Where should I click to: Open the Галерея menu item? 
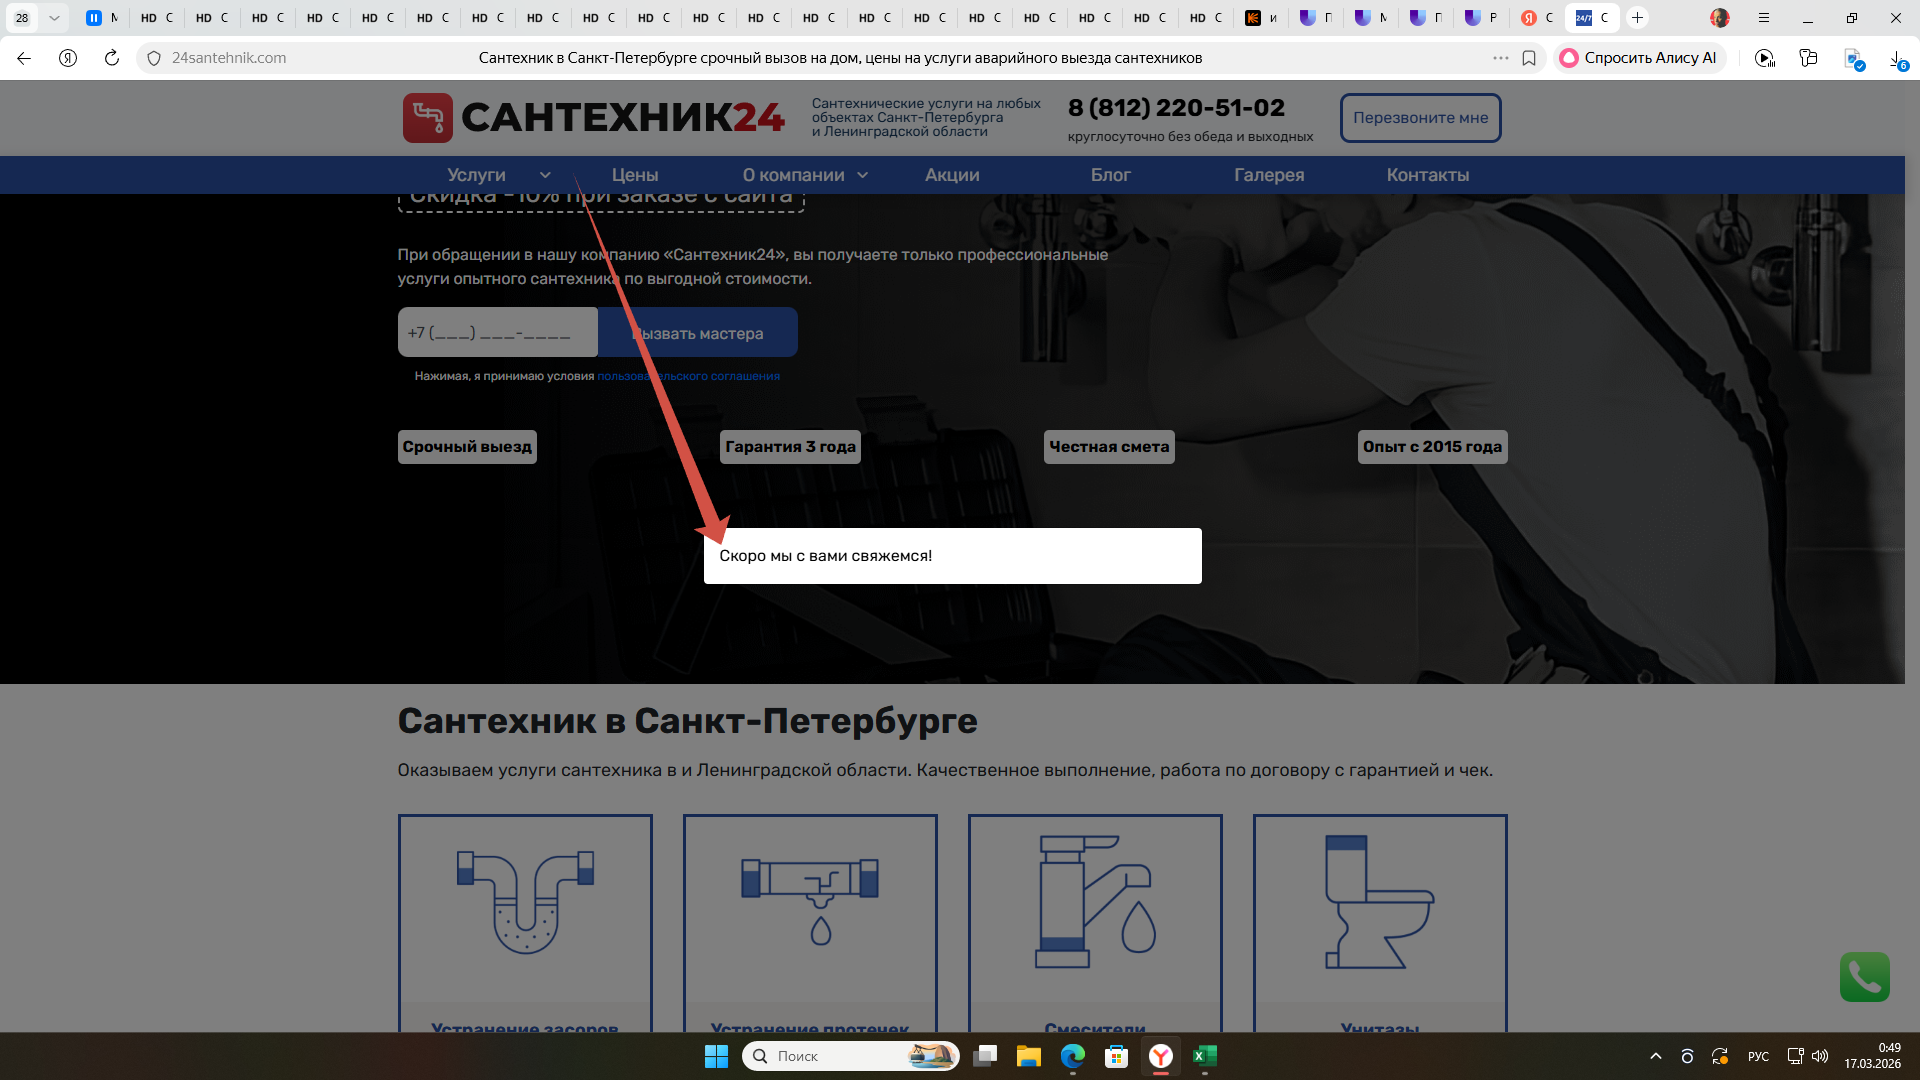(x=1268, y=175)
